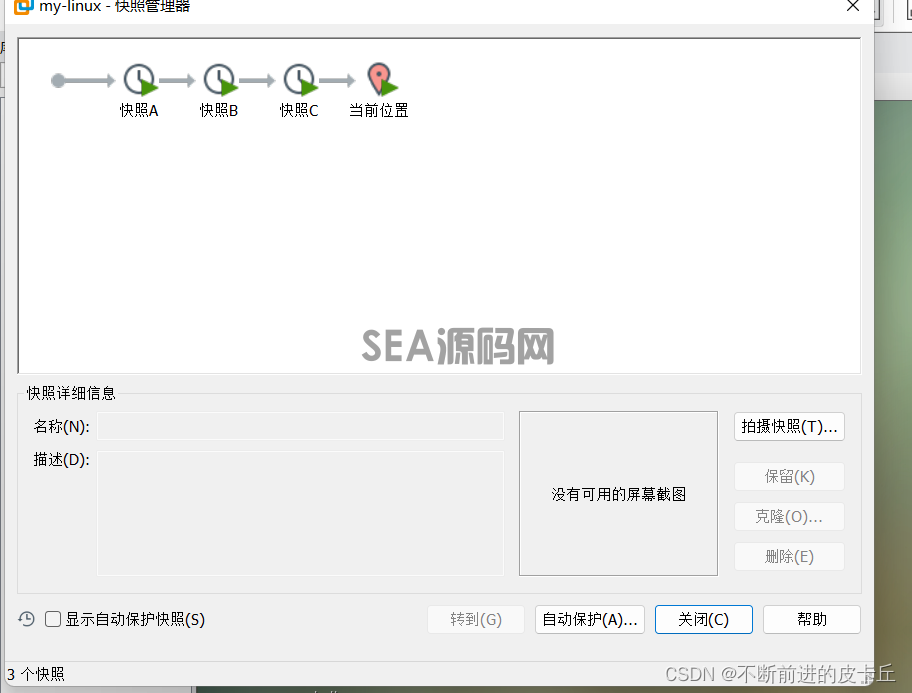Screen dimensions: 912x693
Task: Click the 克隆(O)... button
Action: [x=789, y=516]
